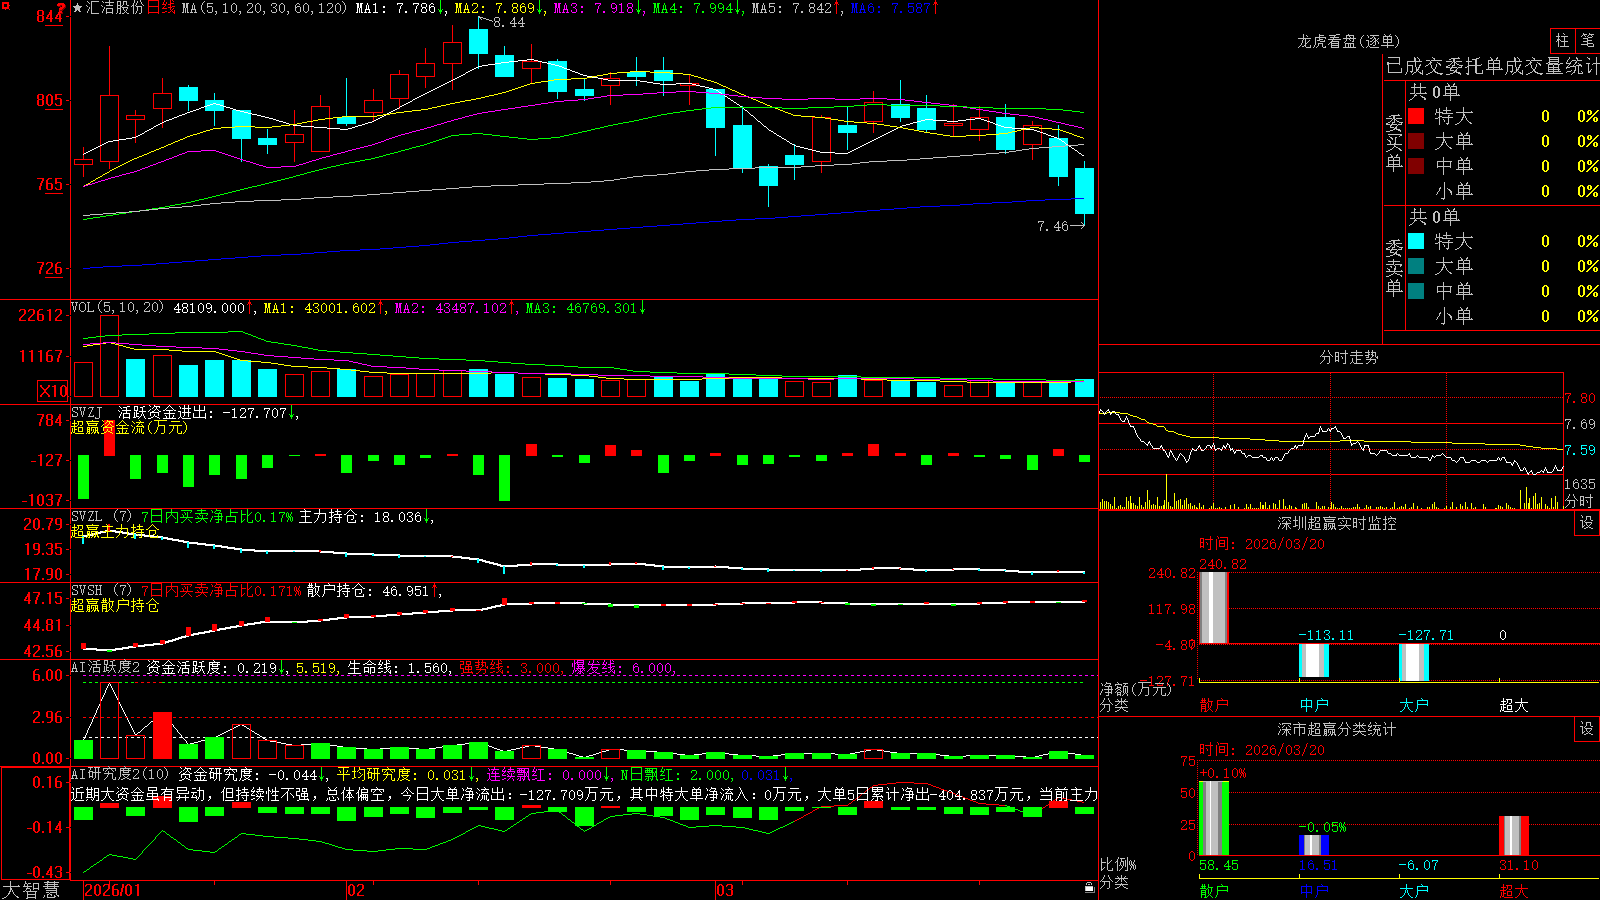Screen dimensions: 1600x900
Task: Click the 大户 label in 实时监控 chart
Action: (1414, 705)
